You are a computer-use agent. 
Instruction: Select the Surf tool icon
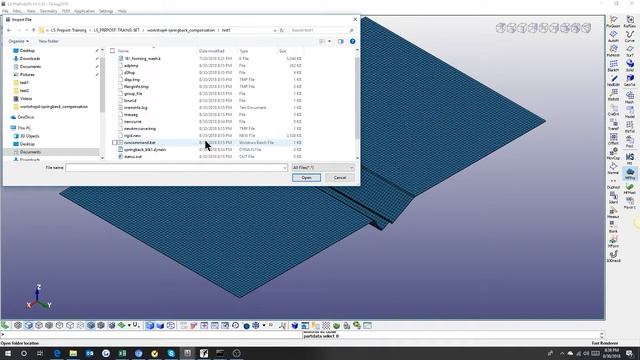point(630,51)
